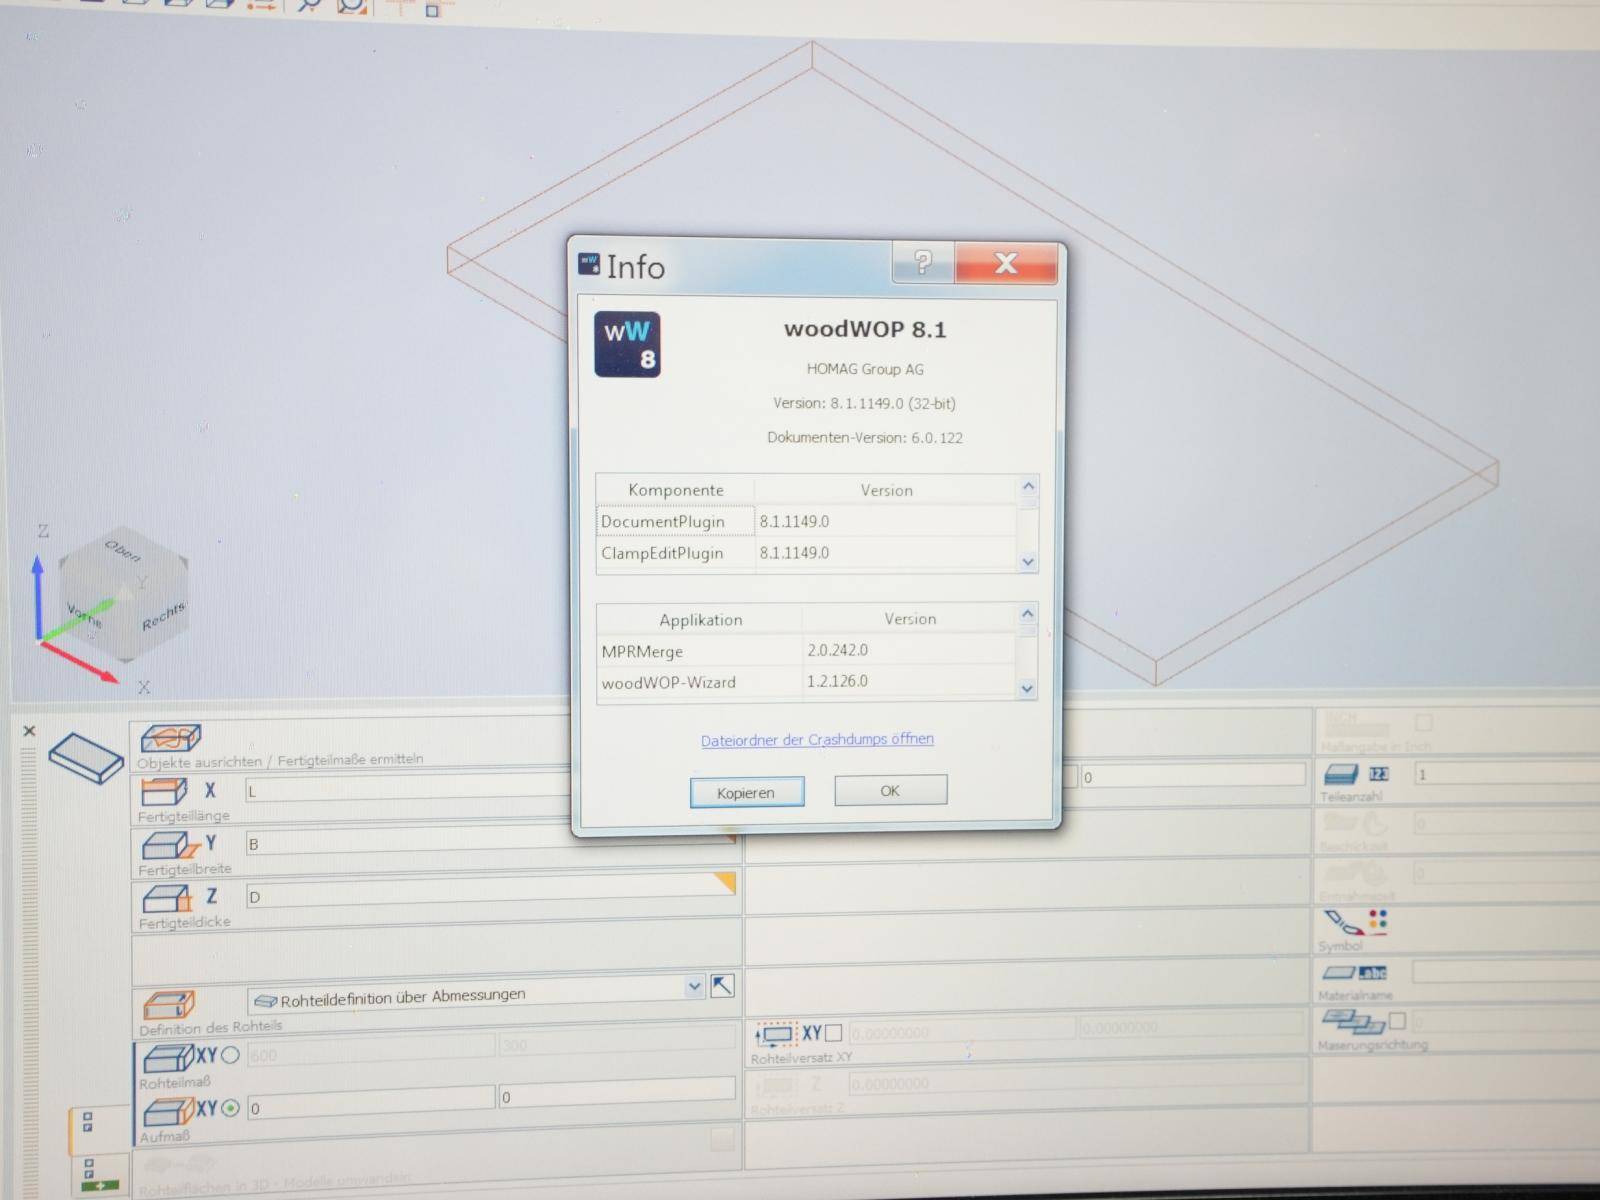Viewport: 1600px width, 1200px height.
Task: Confirm the Info dialog with OK
Action: pyautogui.click(x=890, y=790)
